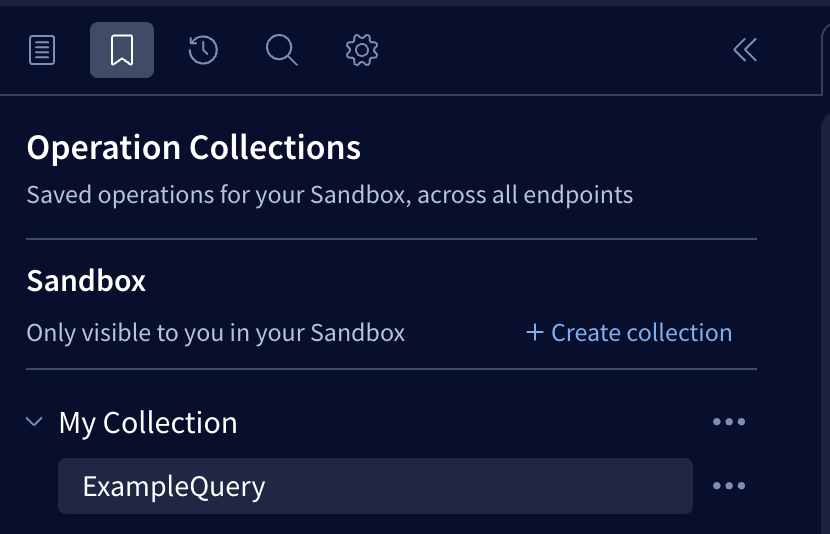Click the Search magnifier icon
This screenshot has width=830, height=534.
pos(282,50)
